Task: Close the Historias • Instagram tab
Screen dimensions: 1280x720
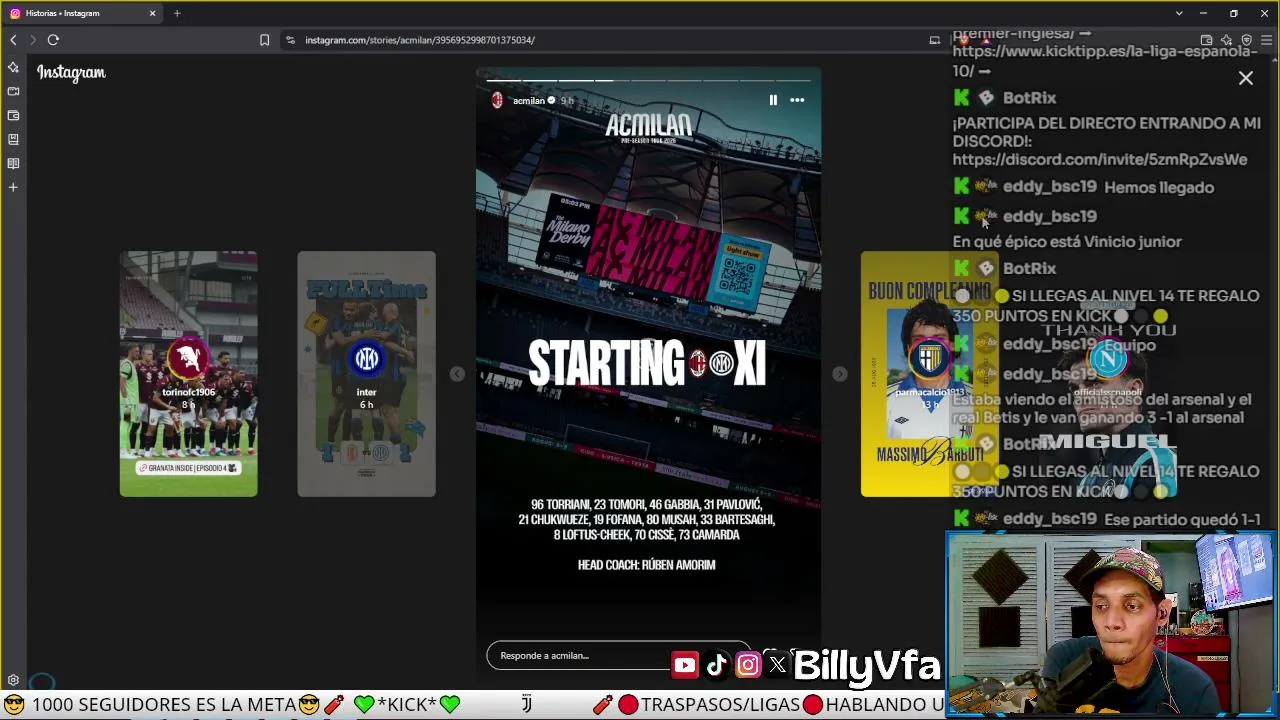Action: tap(152, 13)
